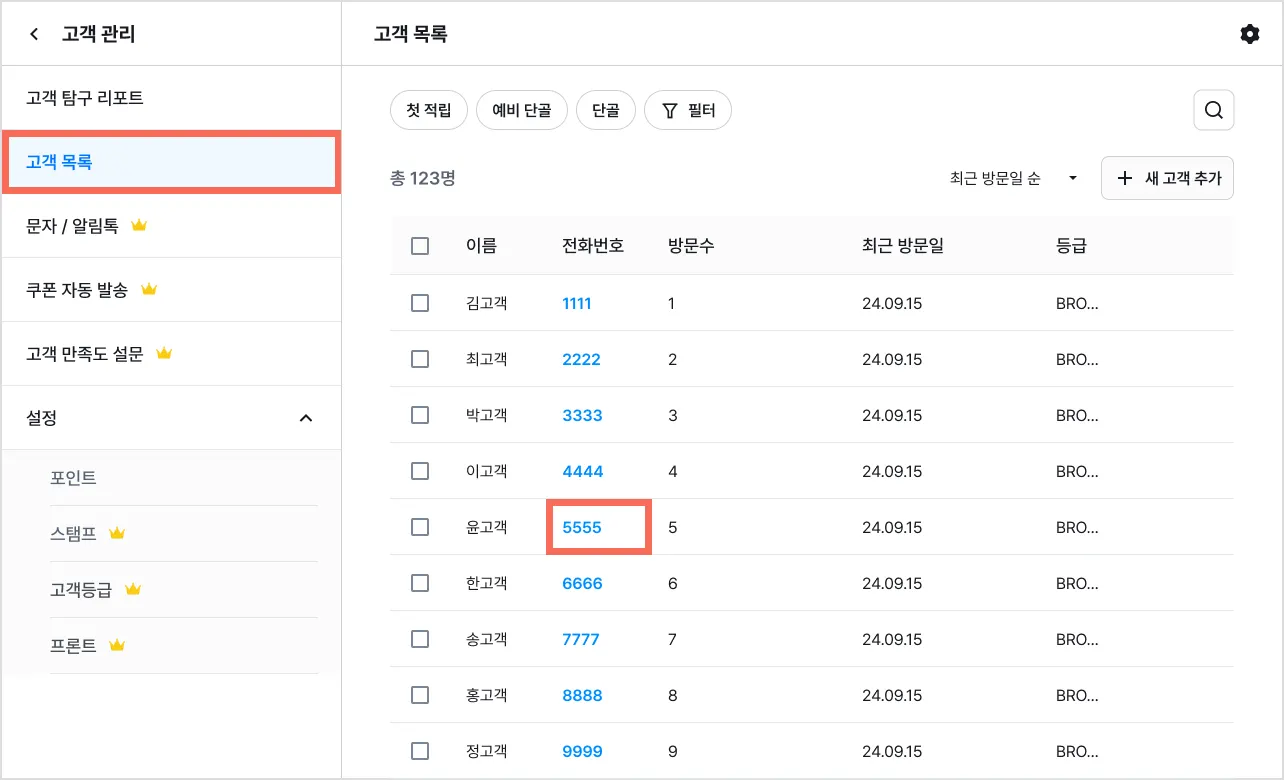Click the back arrow beside 고객 관리

pyautogui.click(x=34, y=34)
